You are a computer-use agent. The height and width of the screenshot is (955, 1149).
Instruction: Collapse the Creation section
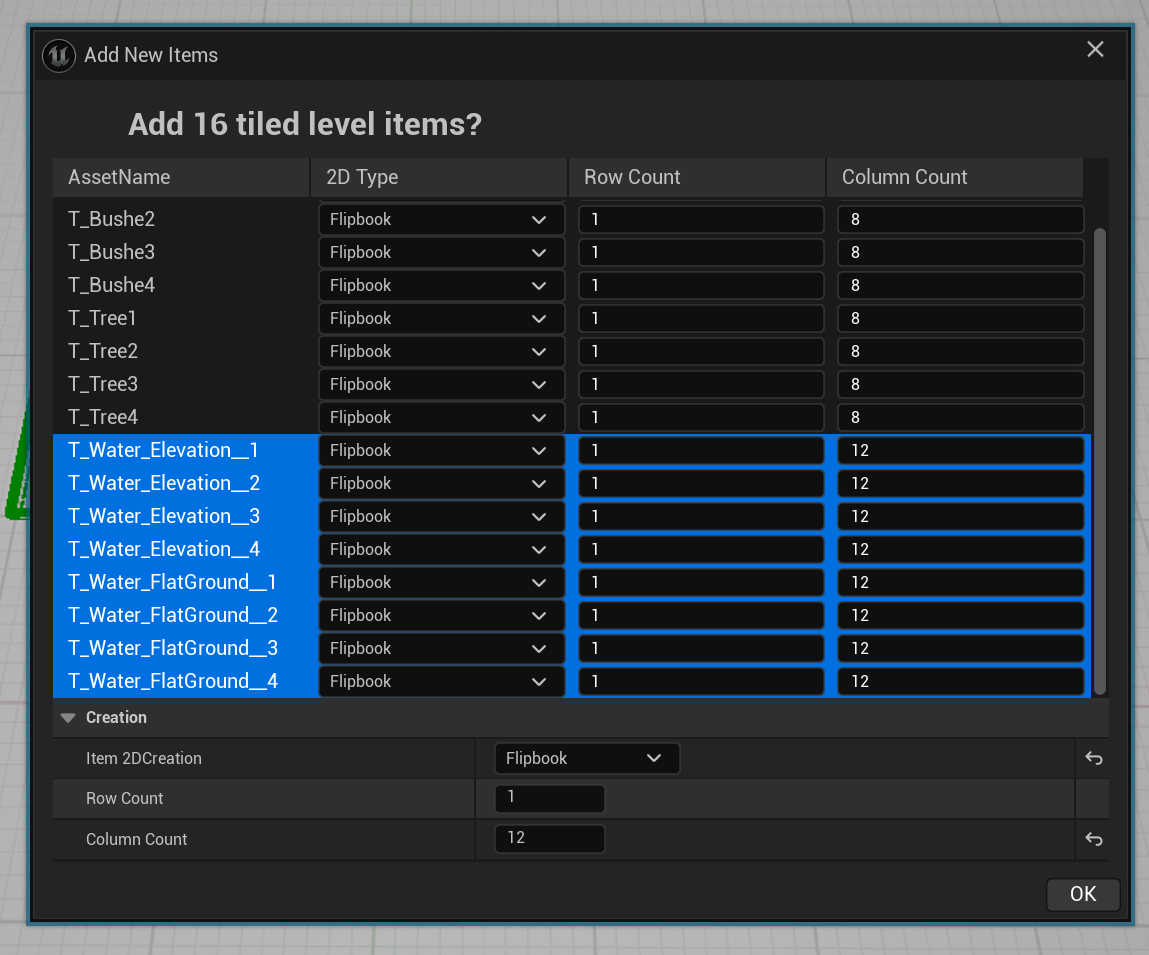coord(68,718)
